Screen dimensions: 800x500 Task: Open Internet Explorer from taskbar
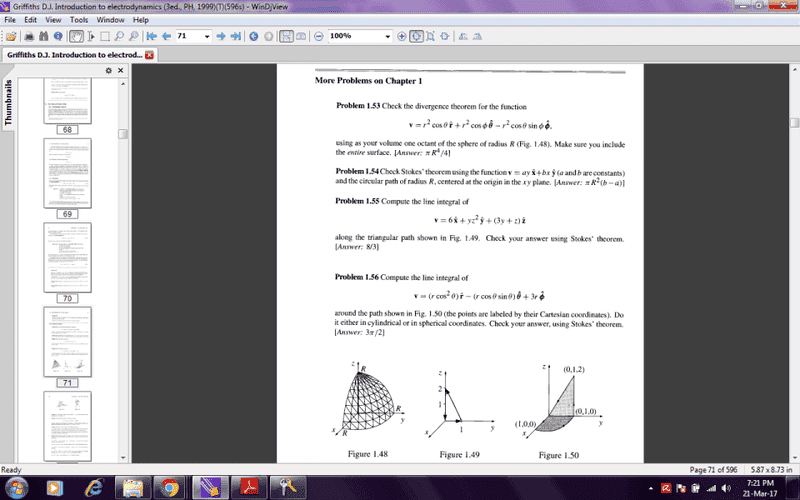[x=93, y=488]
